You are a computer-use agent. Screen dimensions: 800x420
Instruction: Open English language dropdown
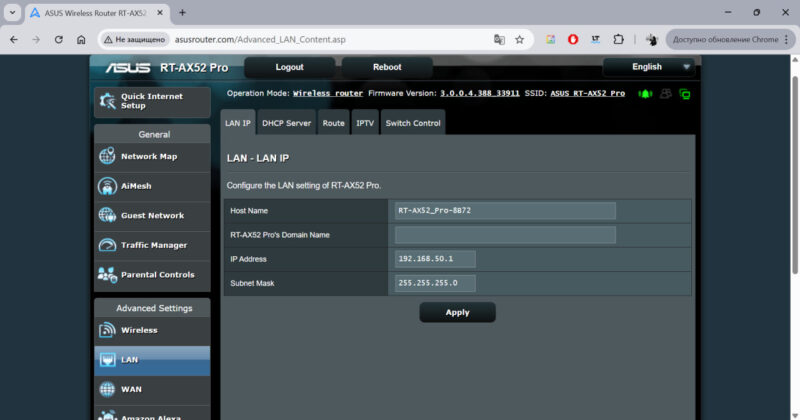pos(648,67)
